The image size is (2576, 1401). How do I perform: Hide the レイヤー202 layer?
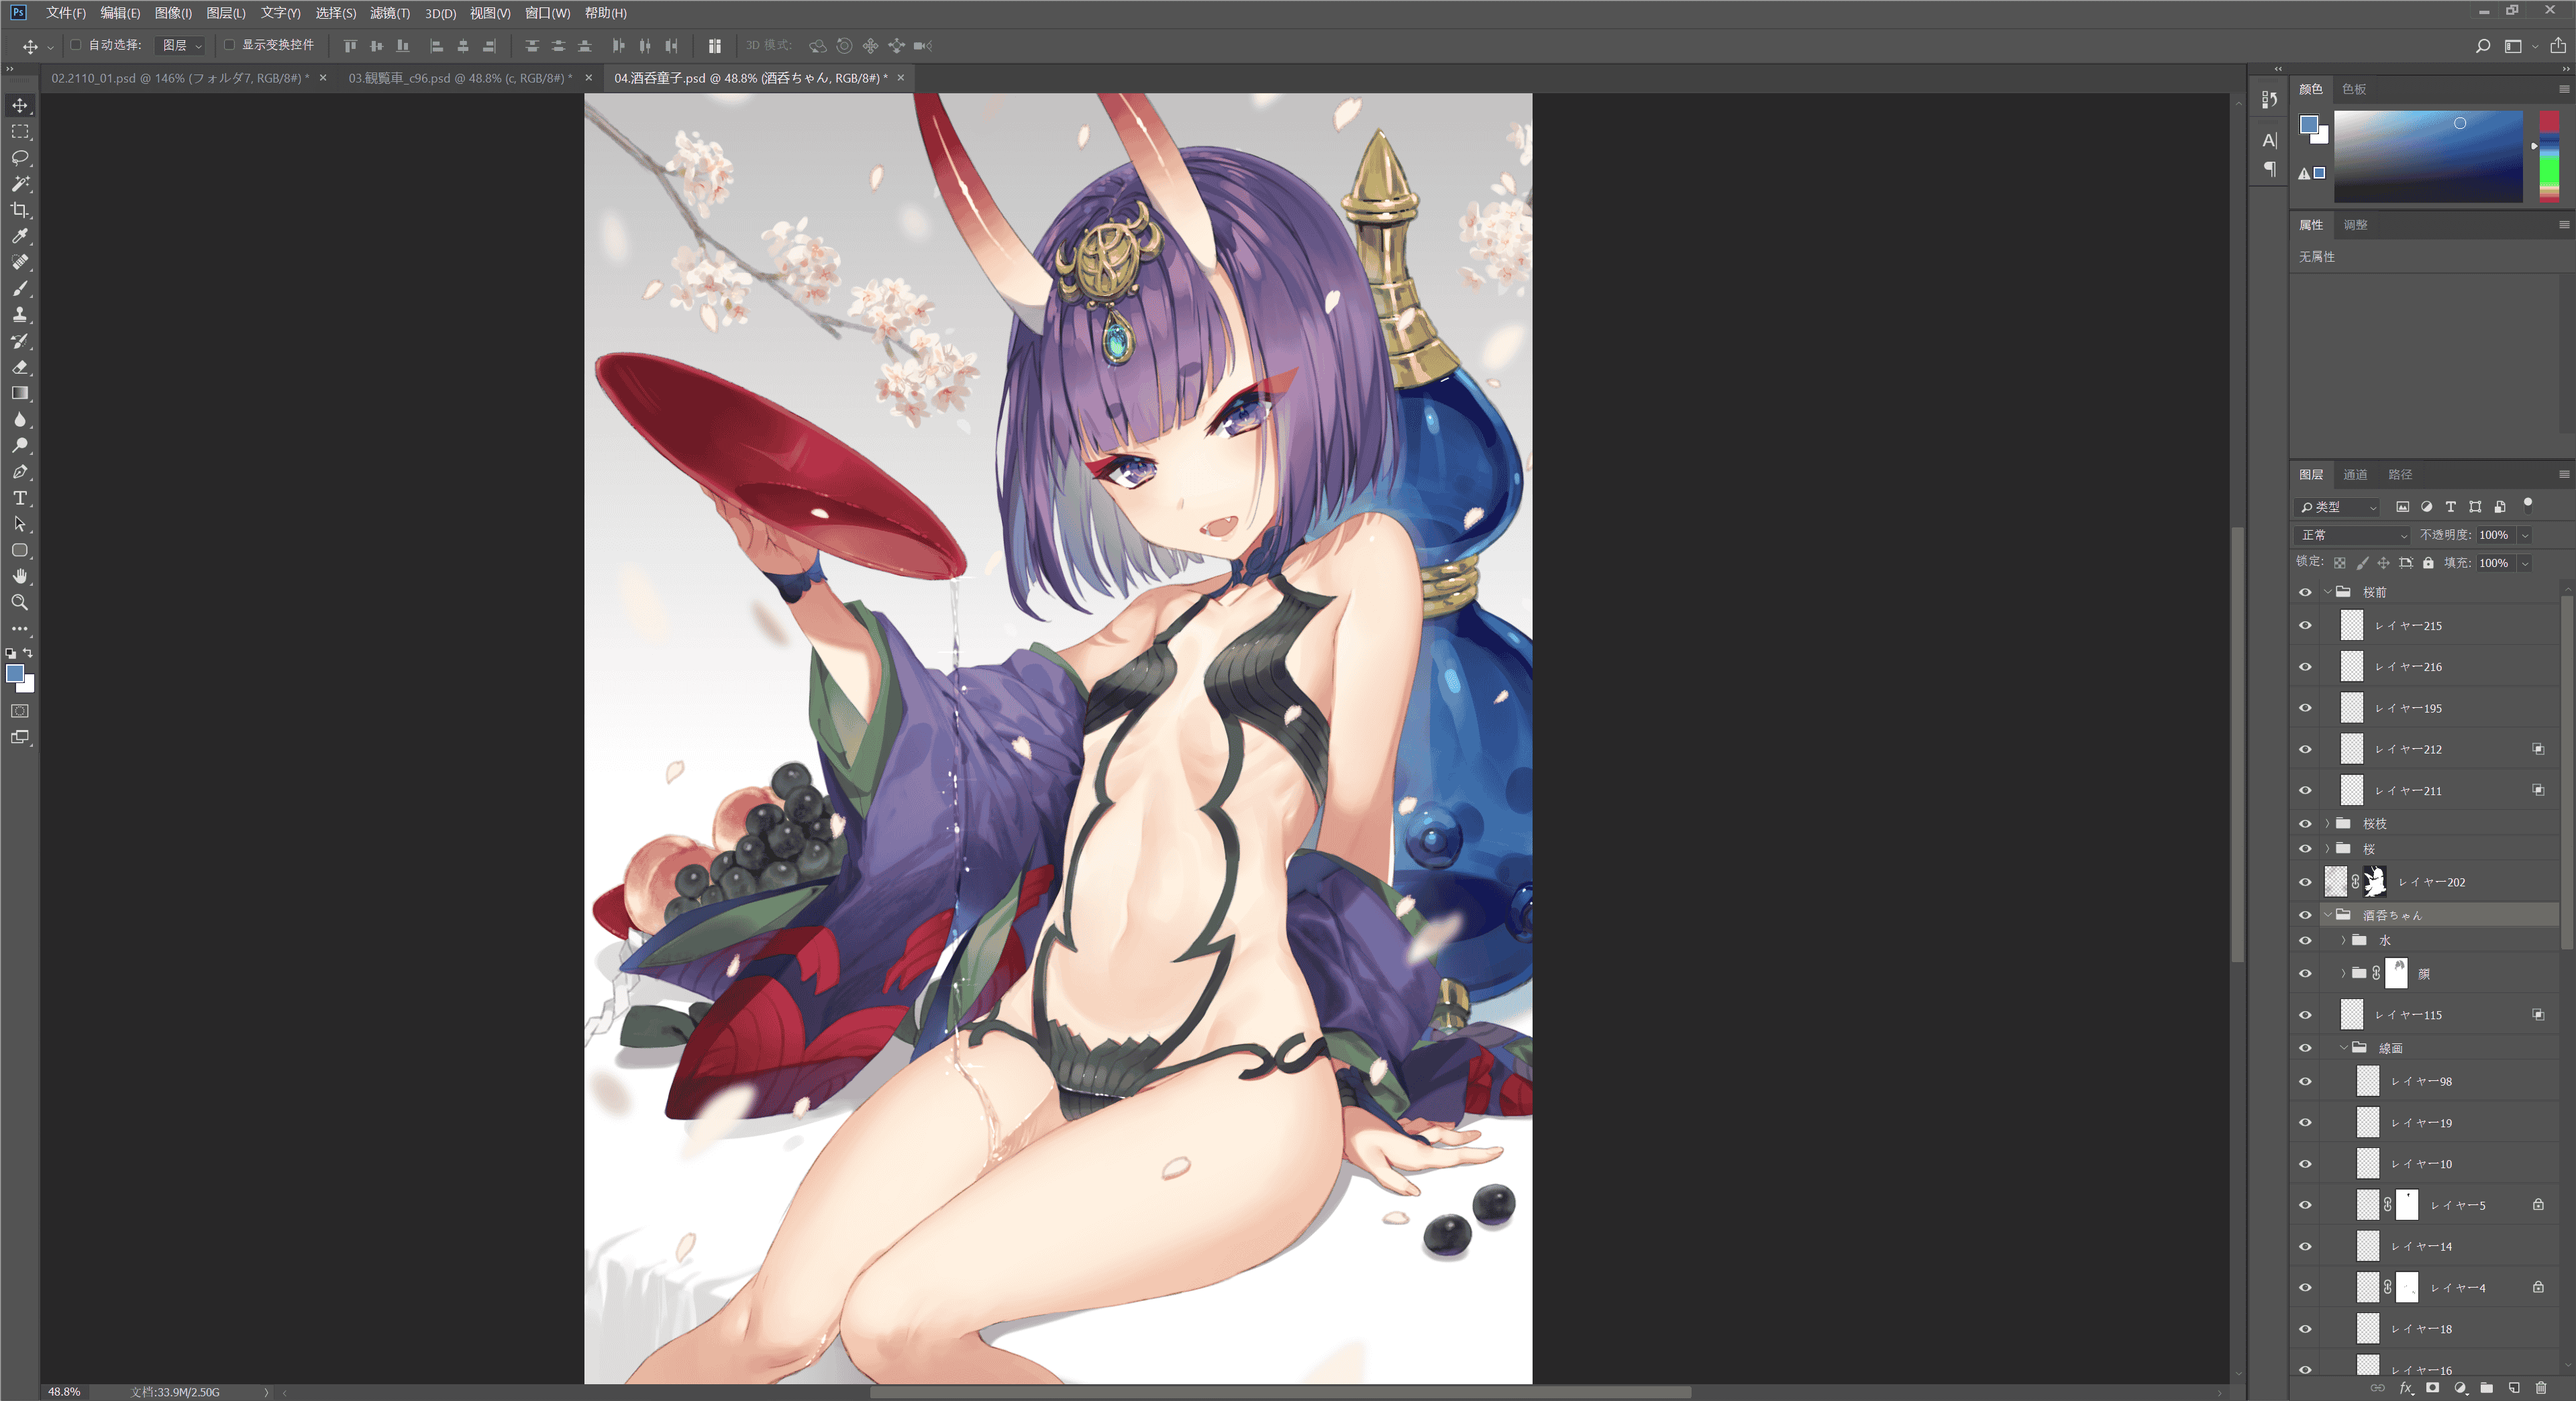[x=2305, y=882]
